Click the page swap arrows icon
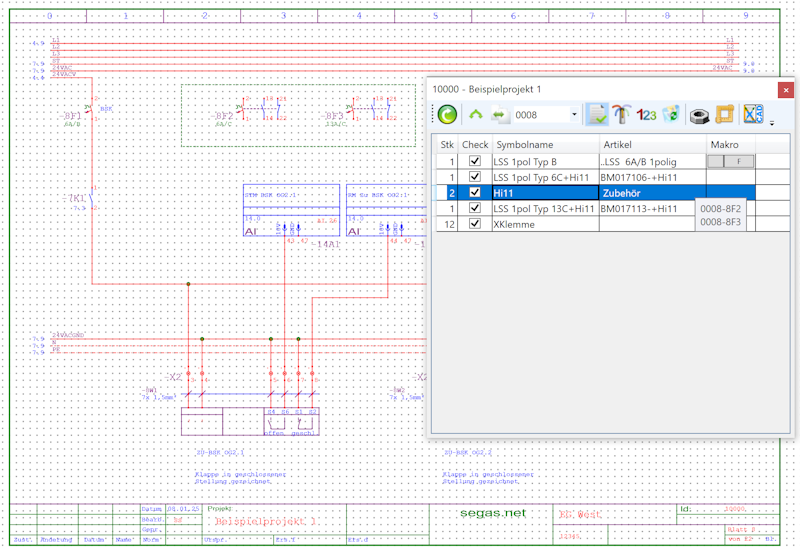 click(x=499, y=114)
